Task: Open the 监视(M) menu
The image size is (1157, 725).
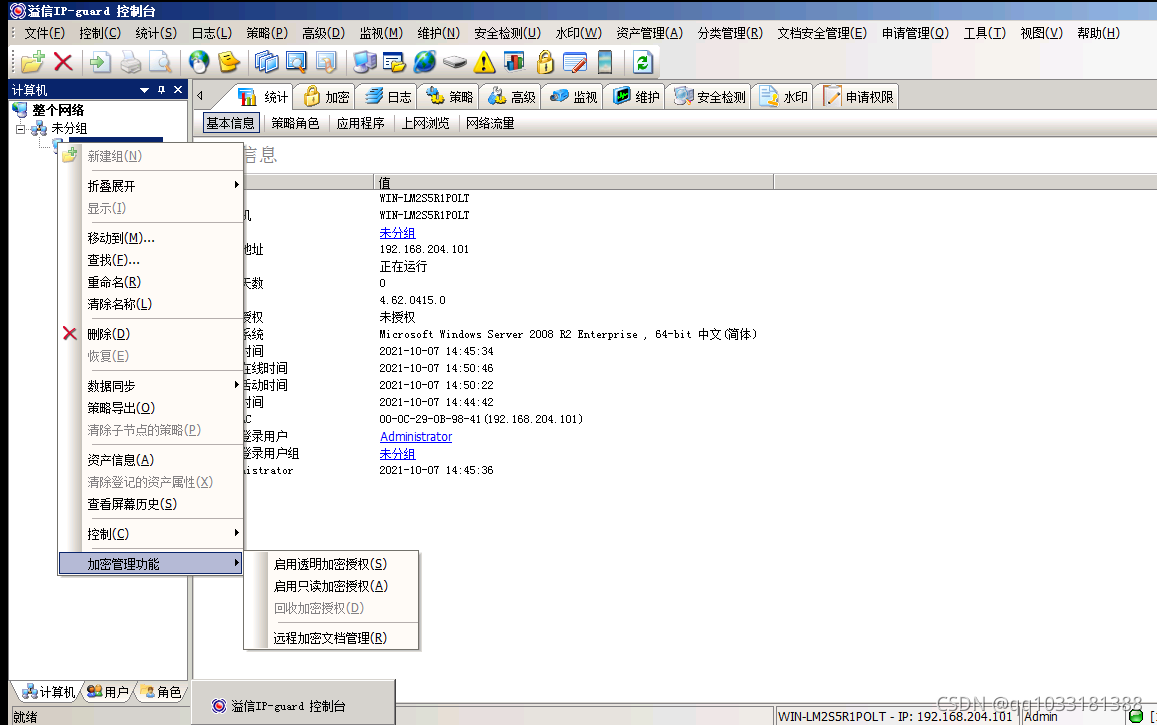Action: click(x=381, y=33)
